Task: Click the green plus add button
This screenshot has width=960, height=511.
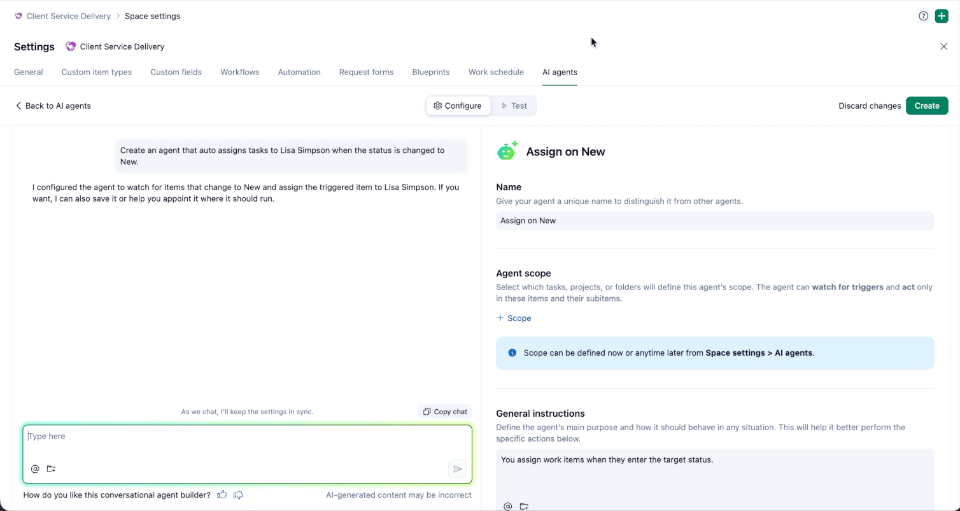Action: tap(942, 17)
